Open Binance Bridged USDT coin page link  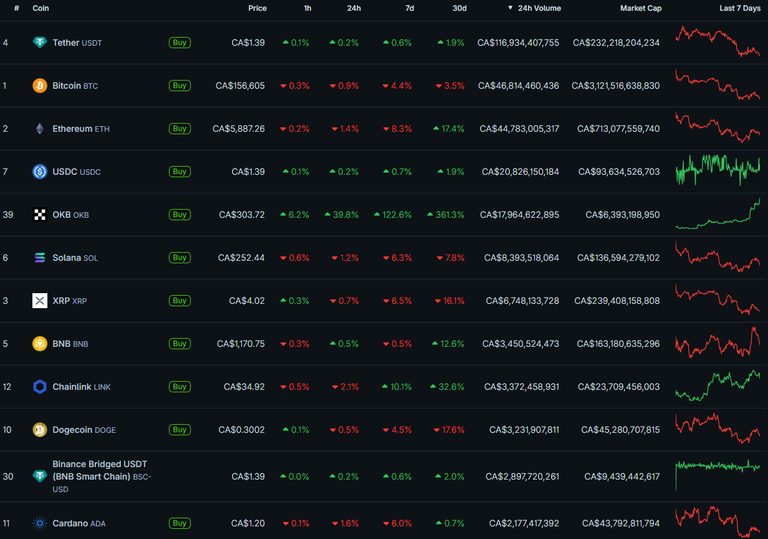click(x=101, y=476)
